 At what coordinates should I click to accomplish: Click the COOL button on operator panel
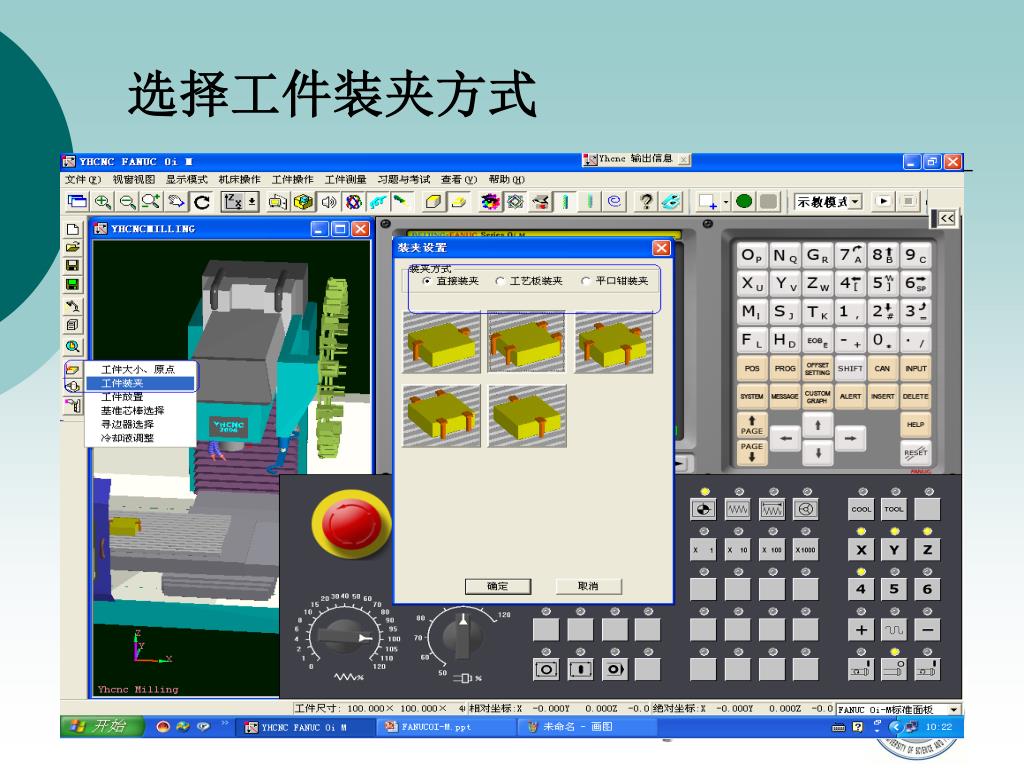(861, 509)
